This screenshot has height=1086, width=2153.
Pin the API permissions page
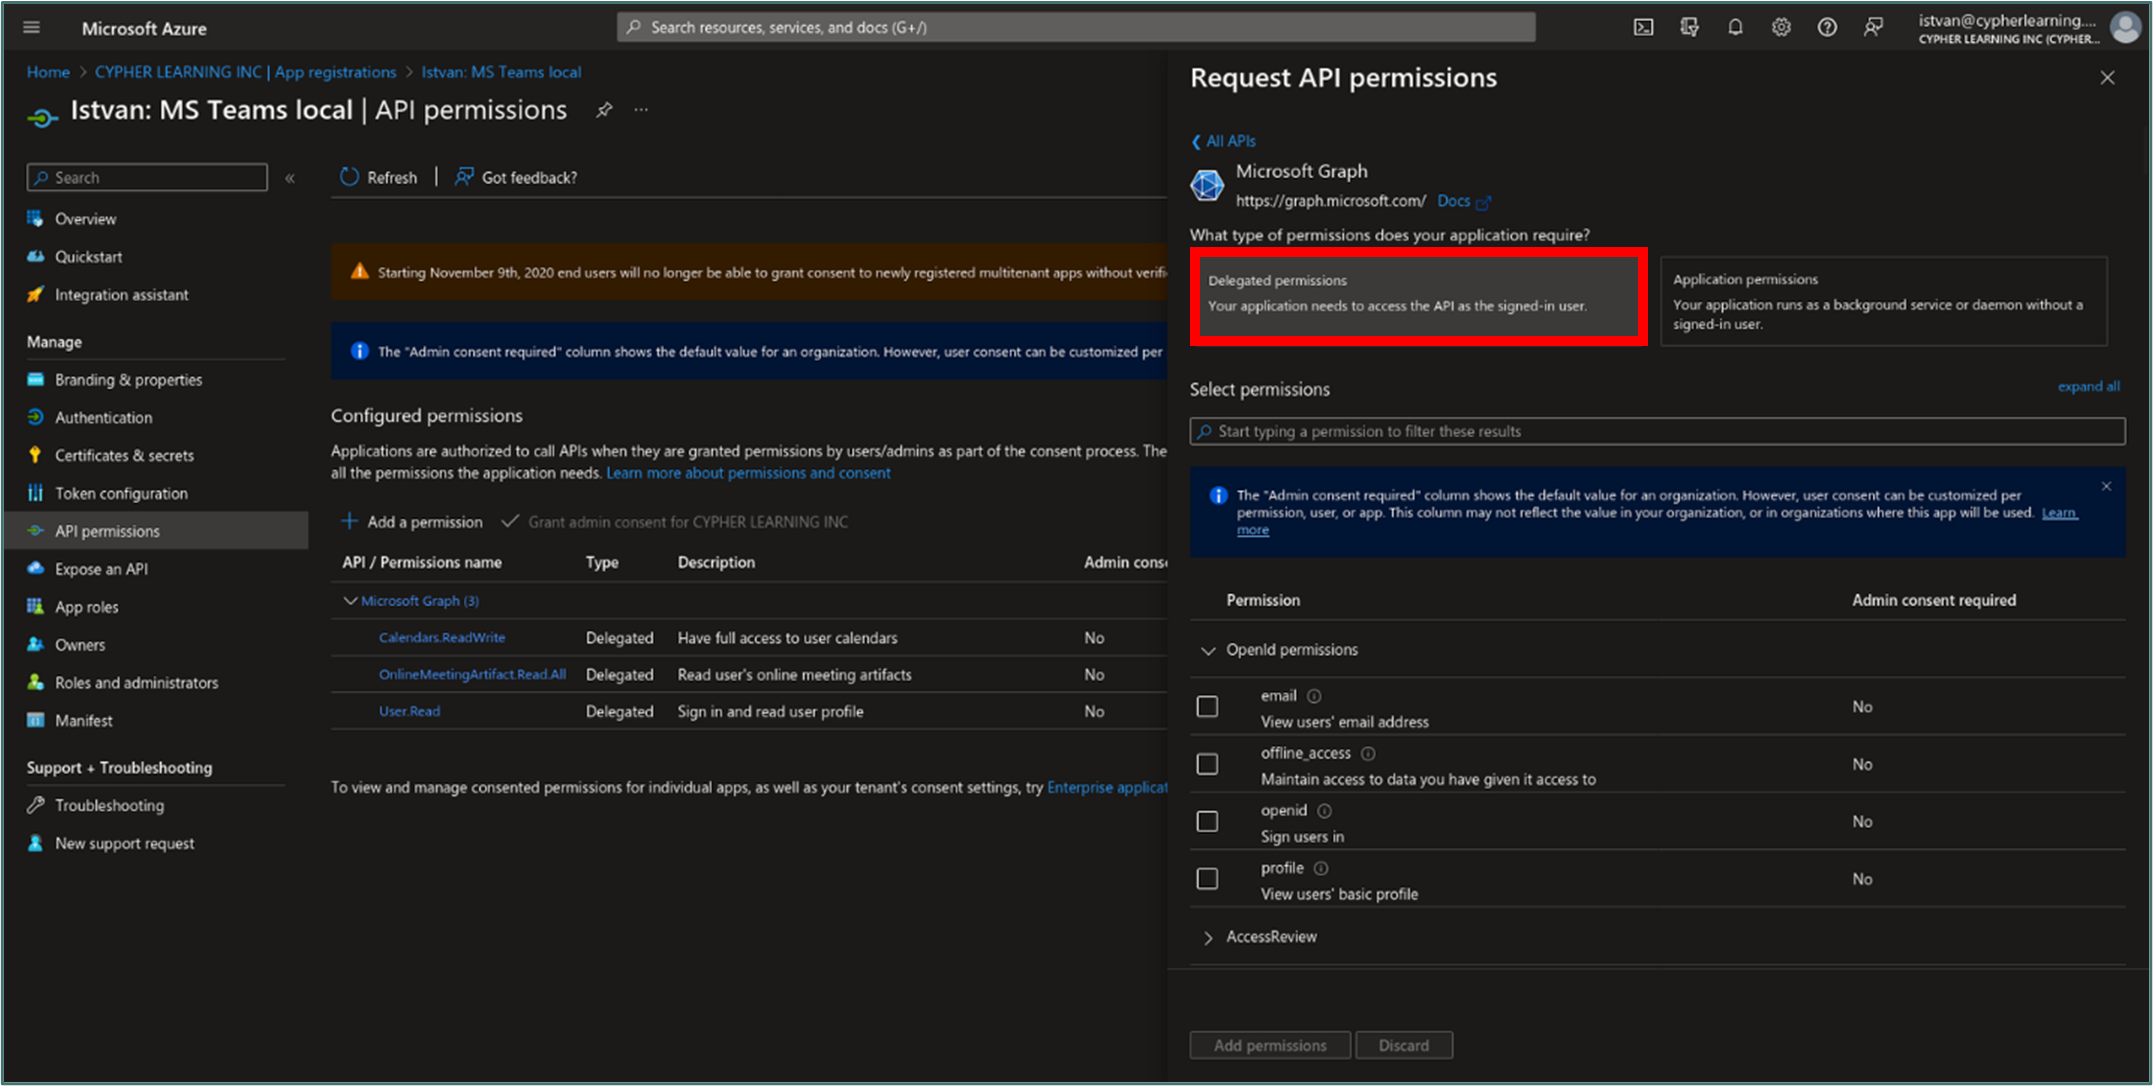coord(604,110)
